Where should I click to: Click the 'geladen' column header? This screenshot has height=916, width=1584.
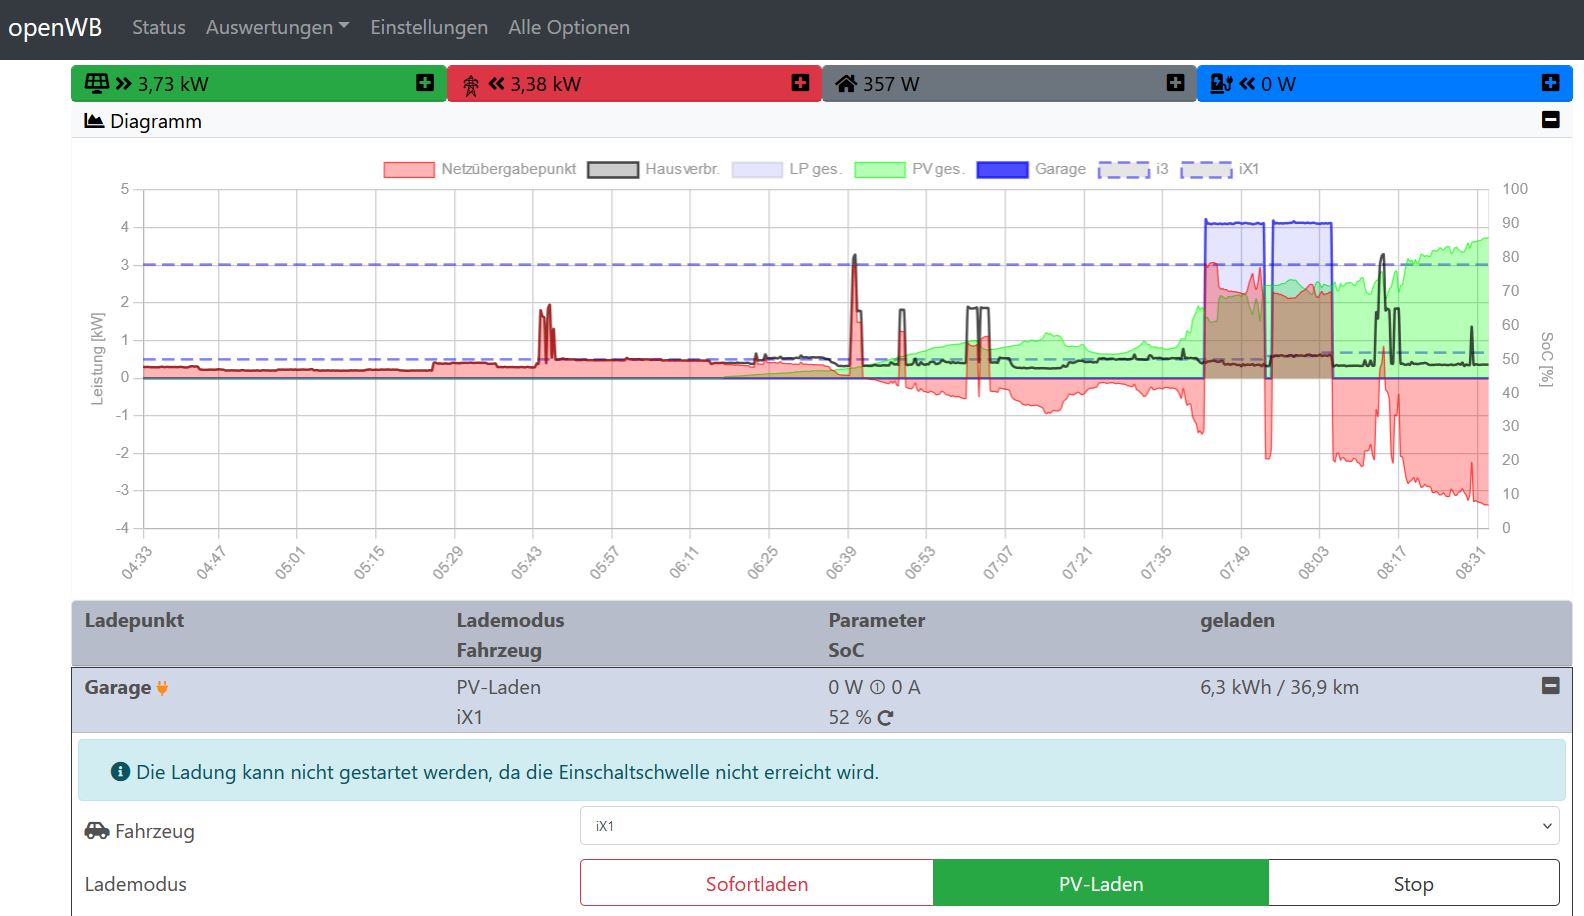click(1237, 620)
